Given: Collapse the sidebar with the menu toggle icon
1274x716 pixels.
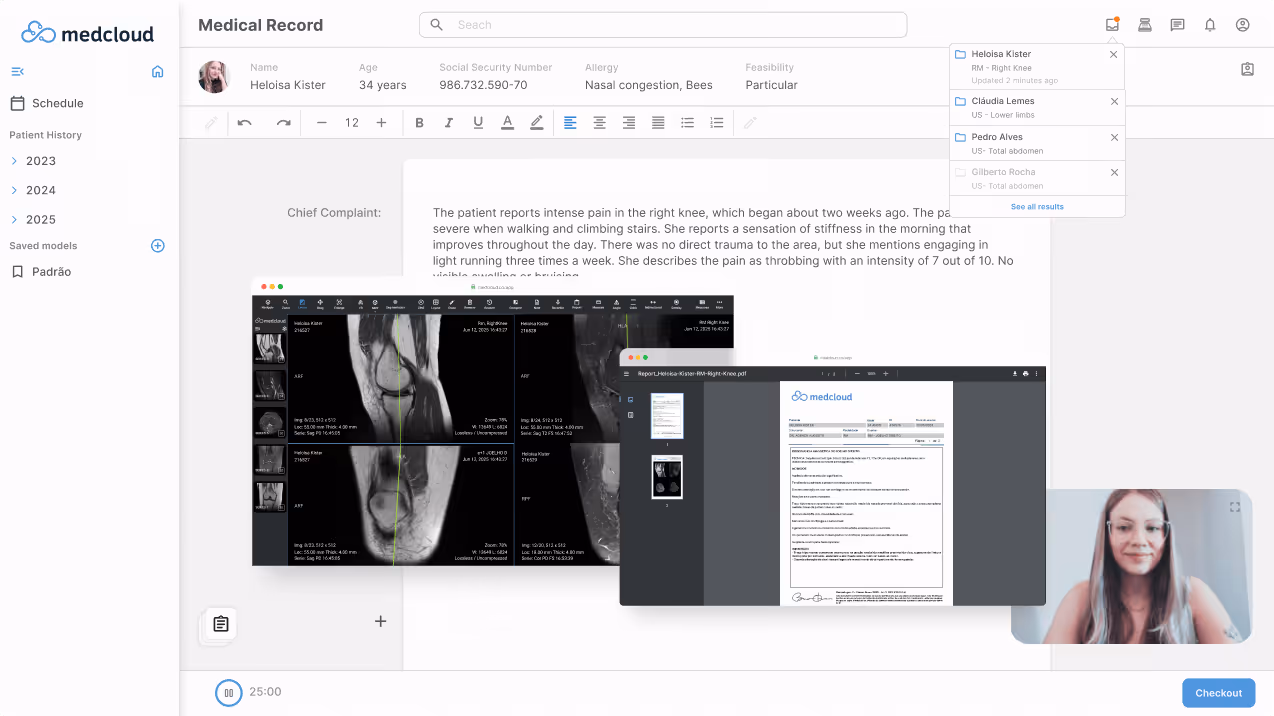Looking at the screenshot, I should coord(17,71).
